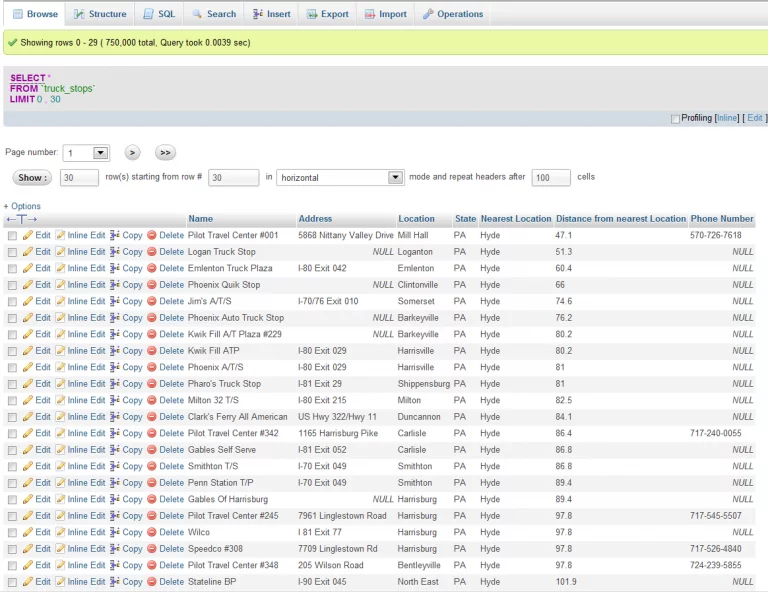Click the Copy icon for Jim's A/T/S row
The width and height of the screenshot is (768, 592).
click(115, 301)
